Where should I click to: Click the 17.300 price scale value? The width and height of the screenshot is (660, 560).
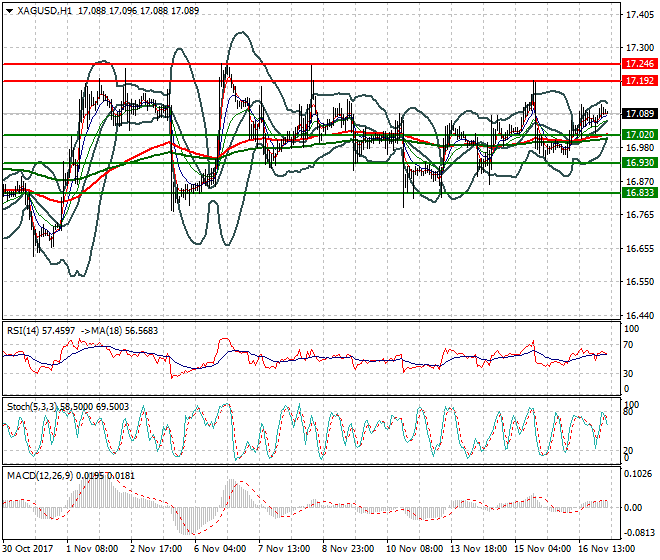(x=640, y=48)
